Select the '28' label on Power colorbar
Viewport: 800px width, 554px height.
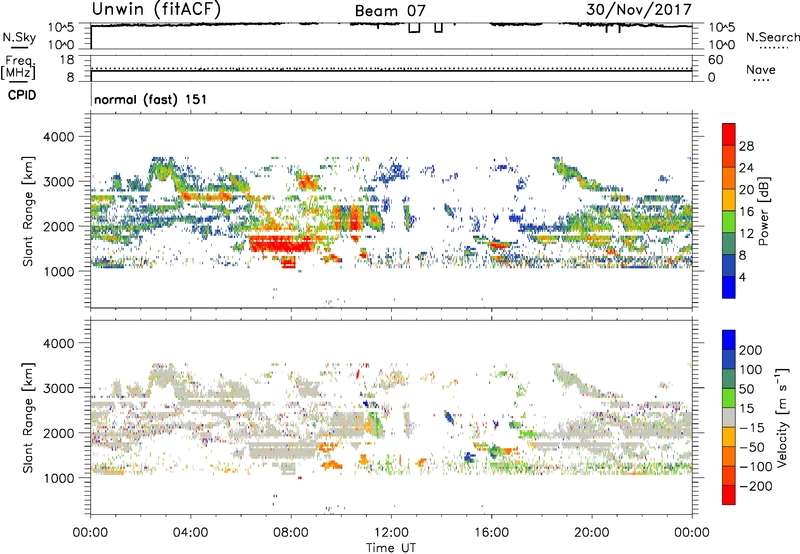746,146
